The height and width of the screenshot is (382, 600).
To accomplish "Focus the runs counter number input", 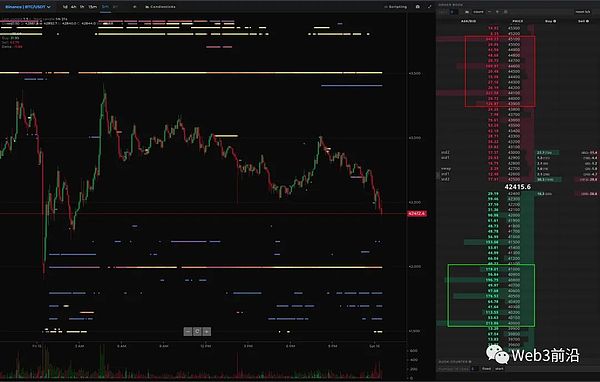I will pos(474,369).
